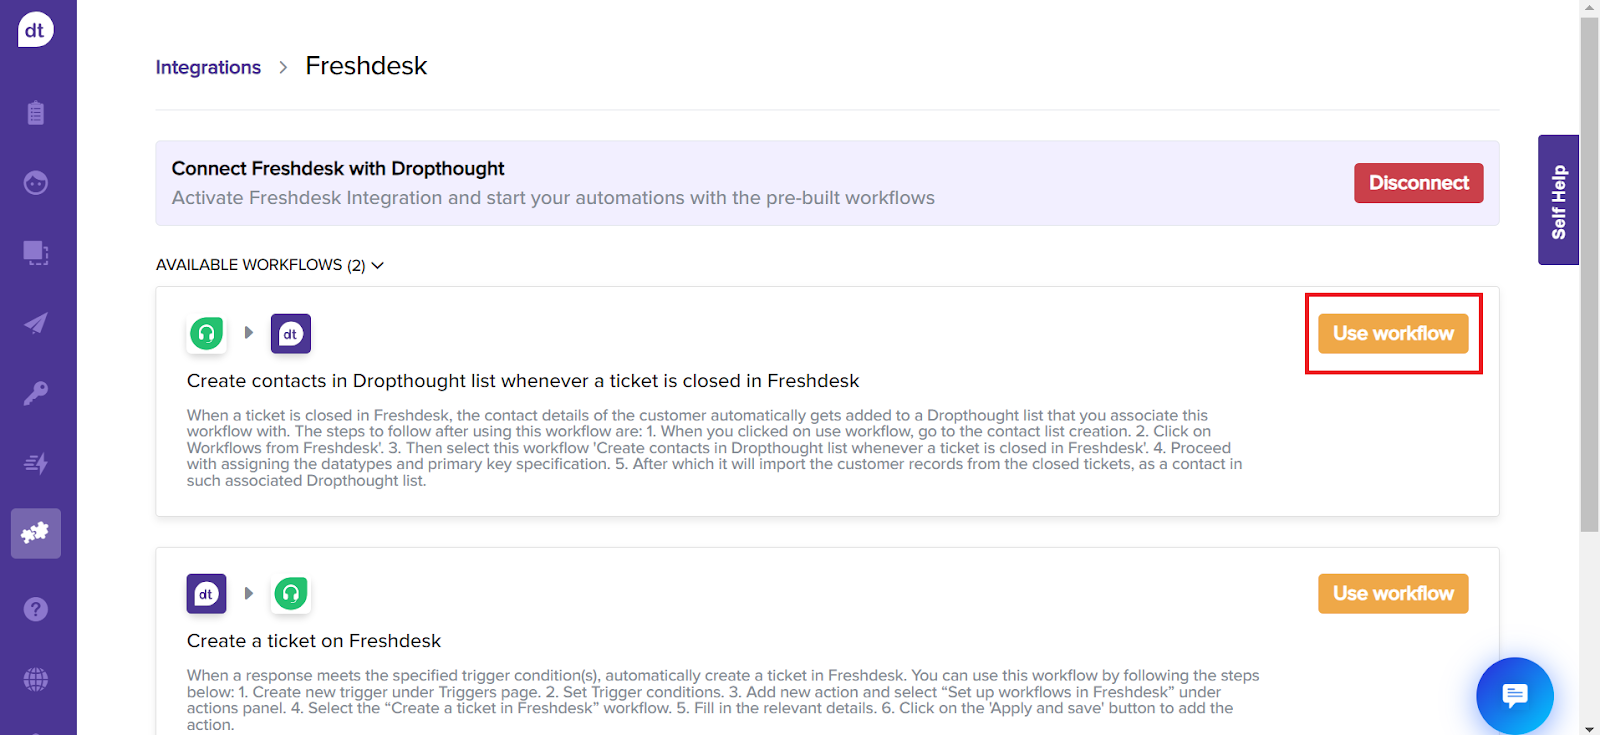The width and height of the screenshot is (1600, 735).
Task: Click the Dropthought logo in sidebar
Action: coord(35,30)
